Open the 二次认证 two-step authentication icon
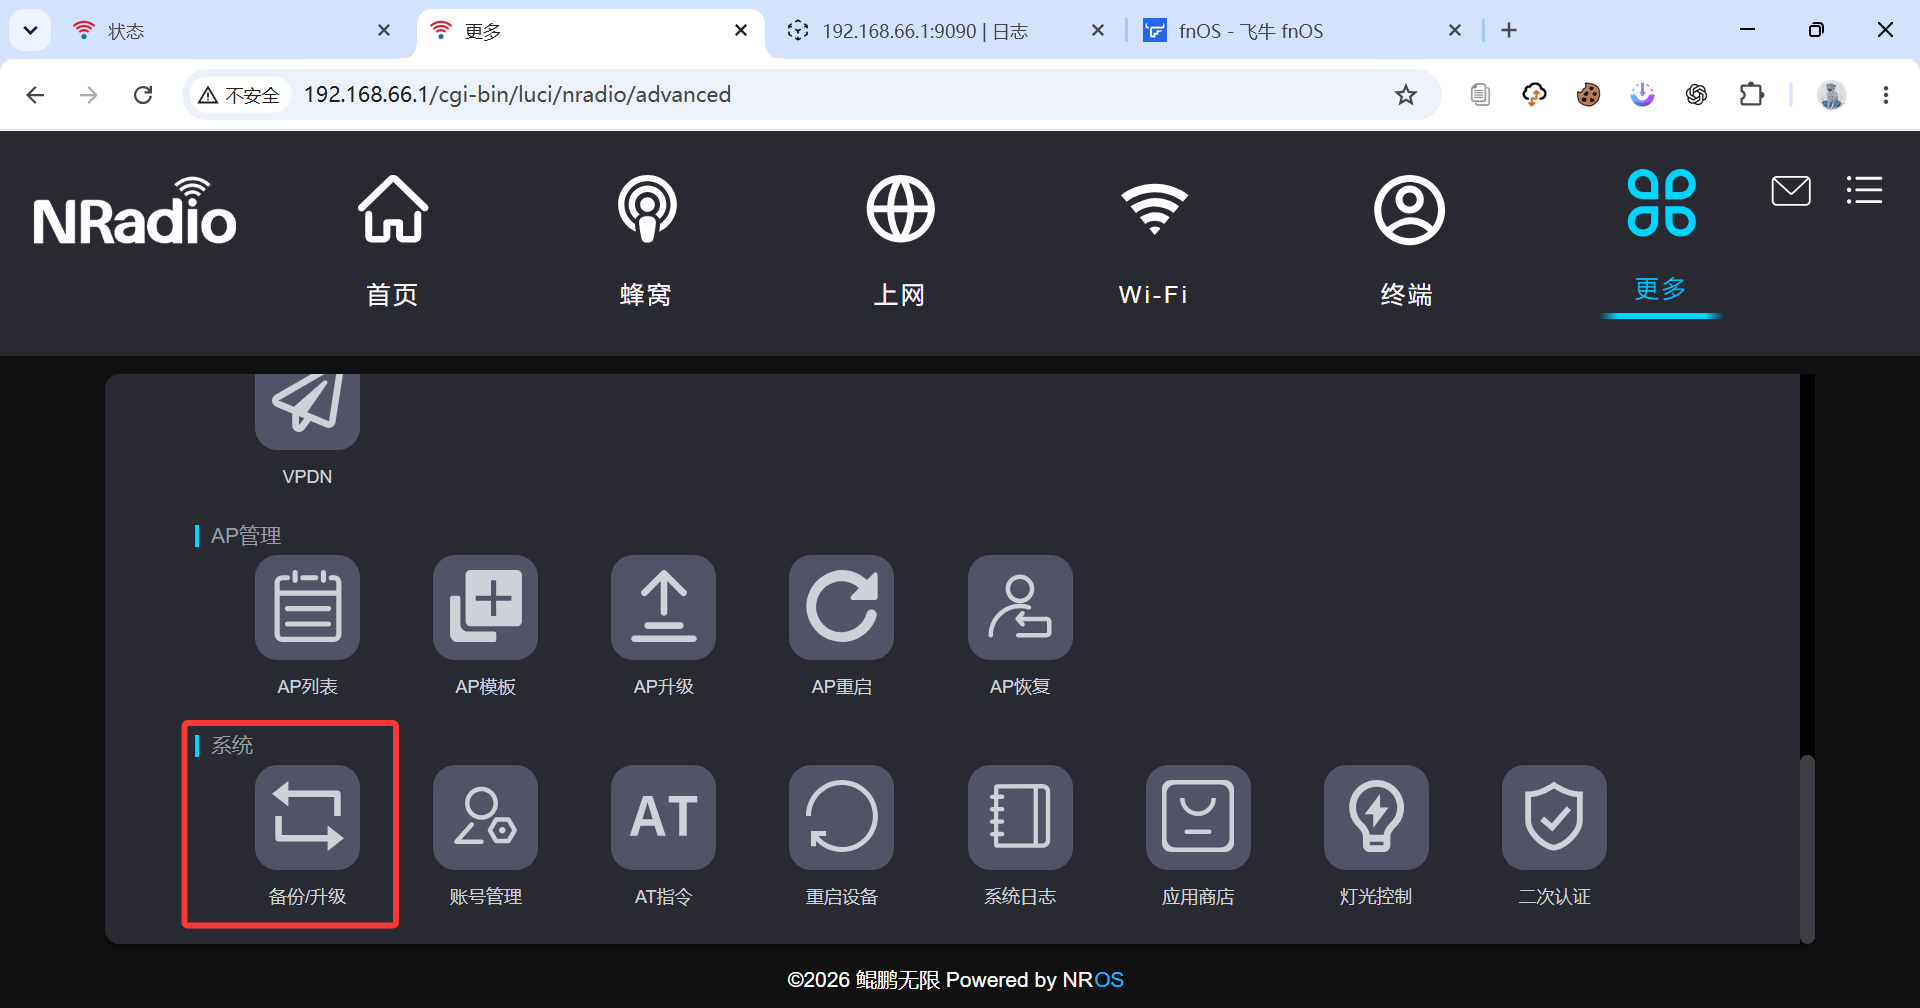Image resolution: width=1920 pixels, height=1008 pixels. 1554,817
